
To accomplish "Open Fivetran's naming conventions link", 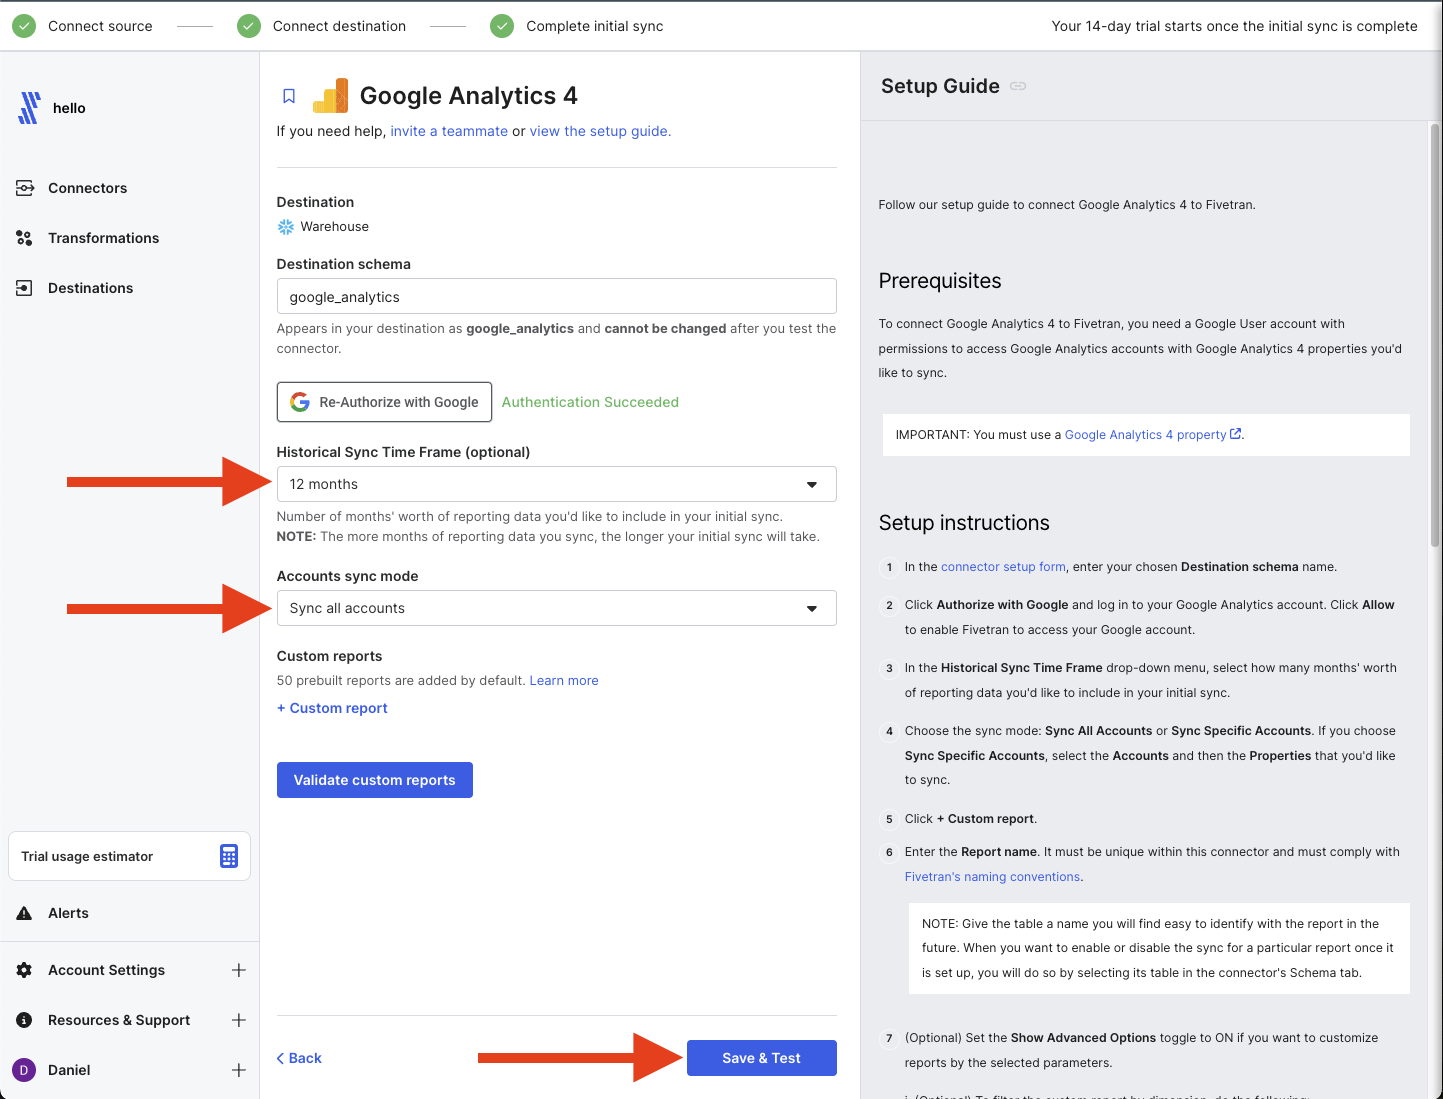I will click(x=993, y=877).
